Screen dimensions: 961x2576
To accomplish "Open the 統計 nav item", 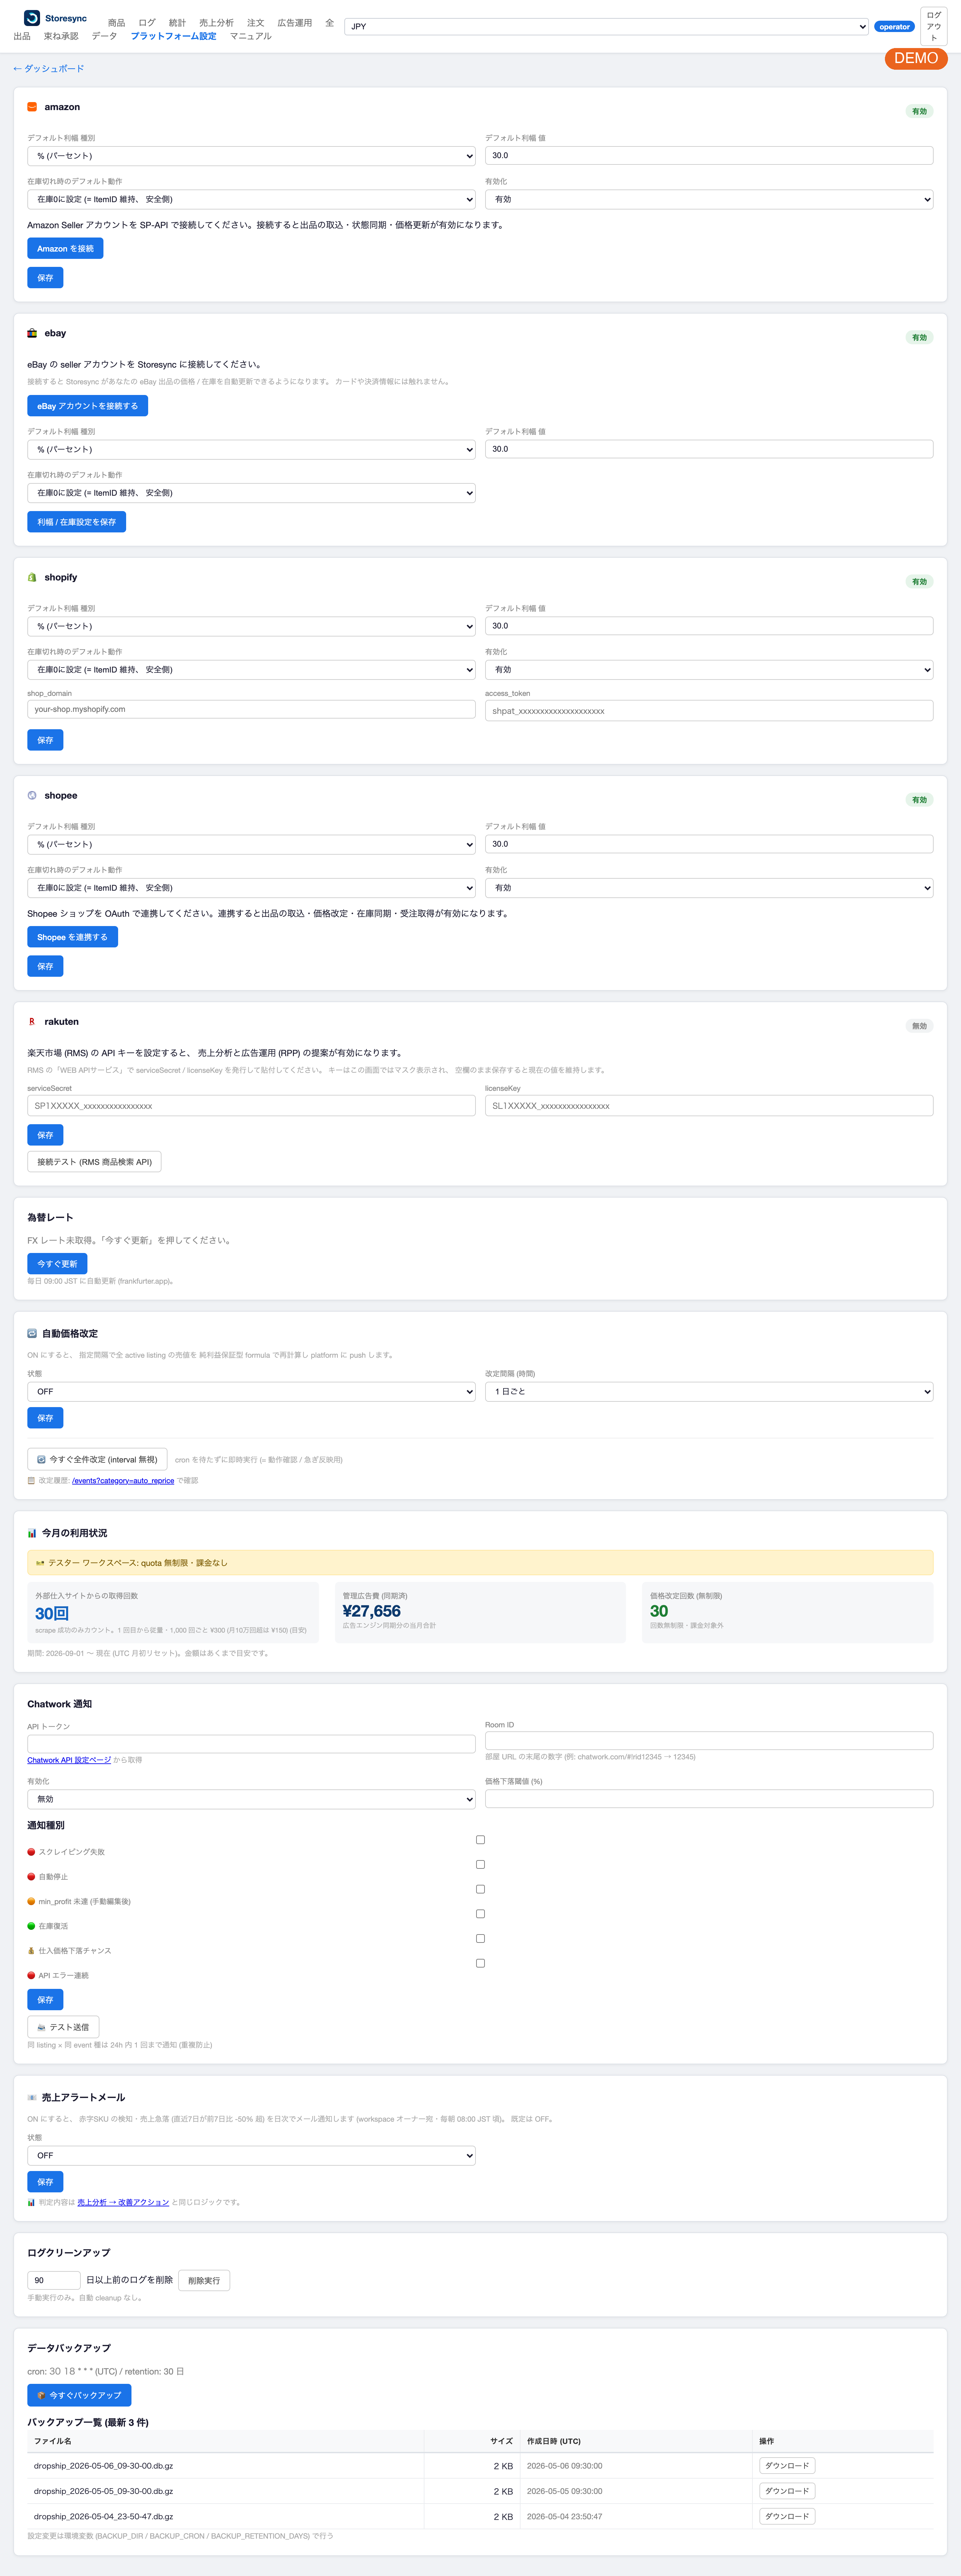I will tap(177, 23).
